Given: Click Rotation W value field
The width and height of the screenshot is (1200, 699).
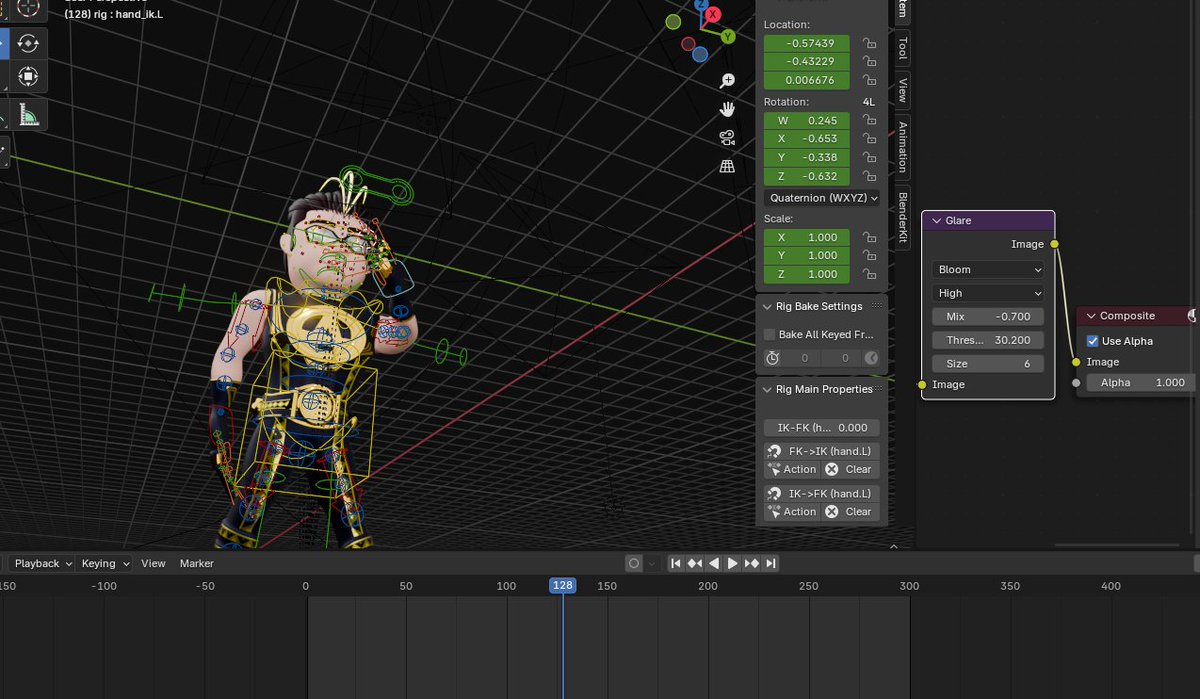Looking at the screenshot, I should coord(806,120).
